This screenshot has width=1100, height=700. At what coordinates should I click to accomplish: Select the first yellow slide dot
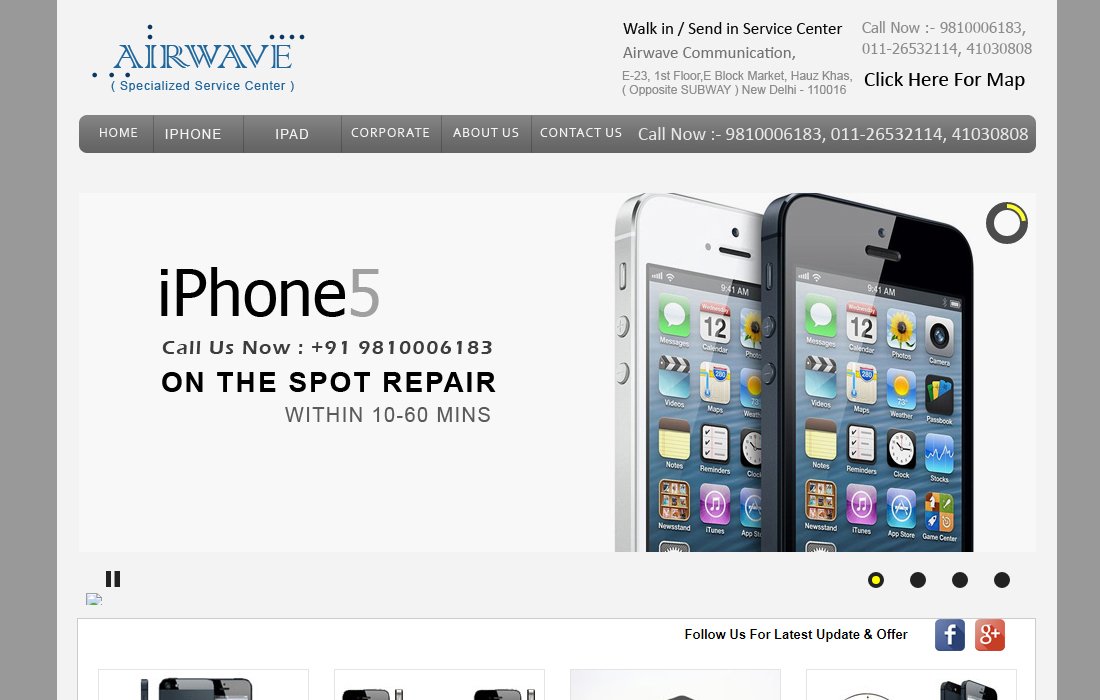(876, 580)
